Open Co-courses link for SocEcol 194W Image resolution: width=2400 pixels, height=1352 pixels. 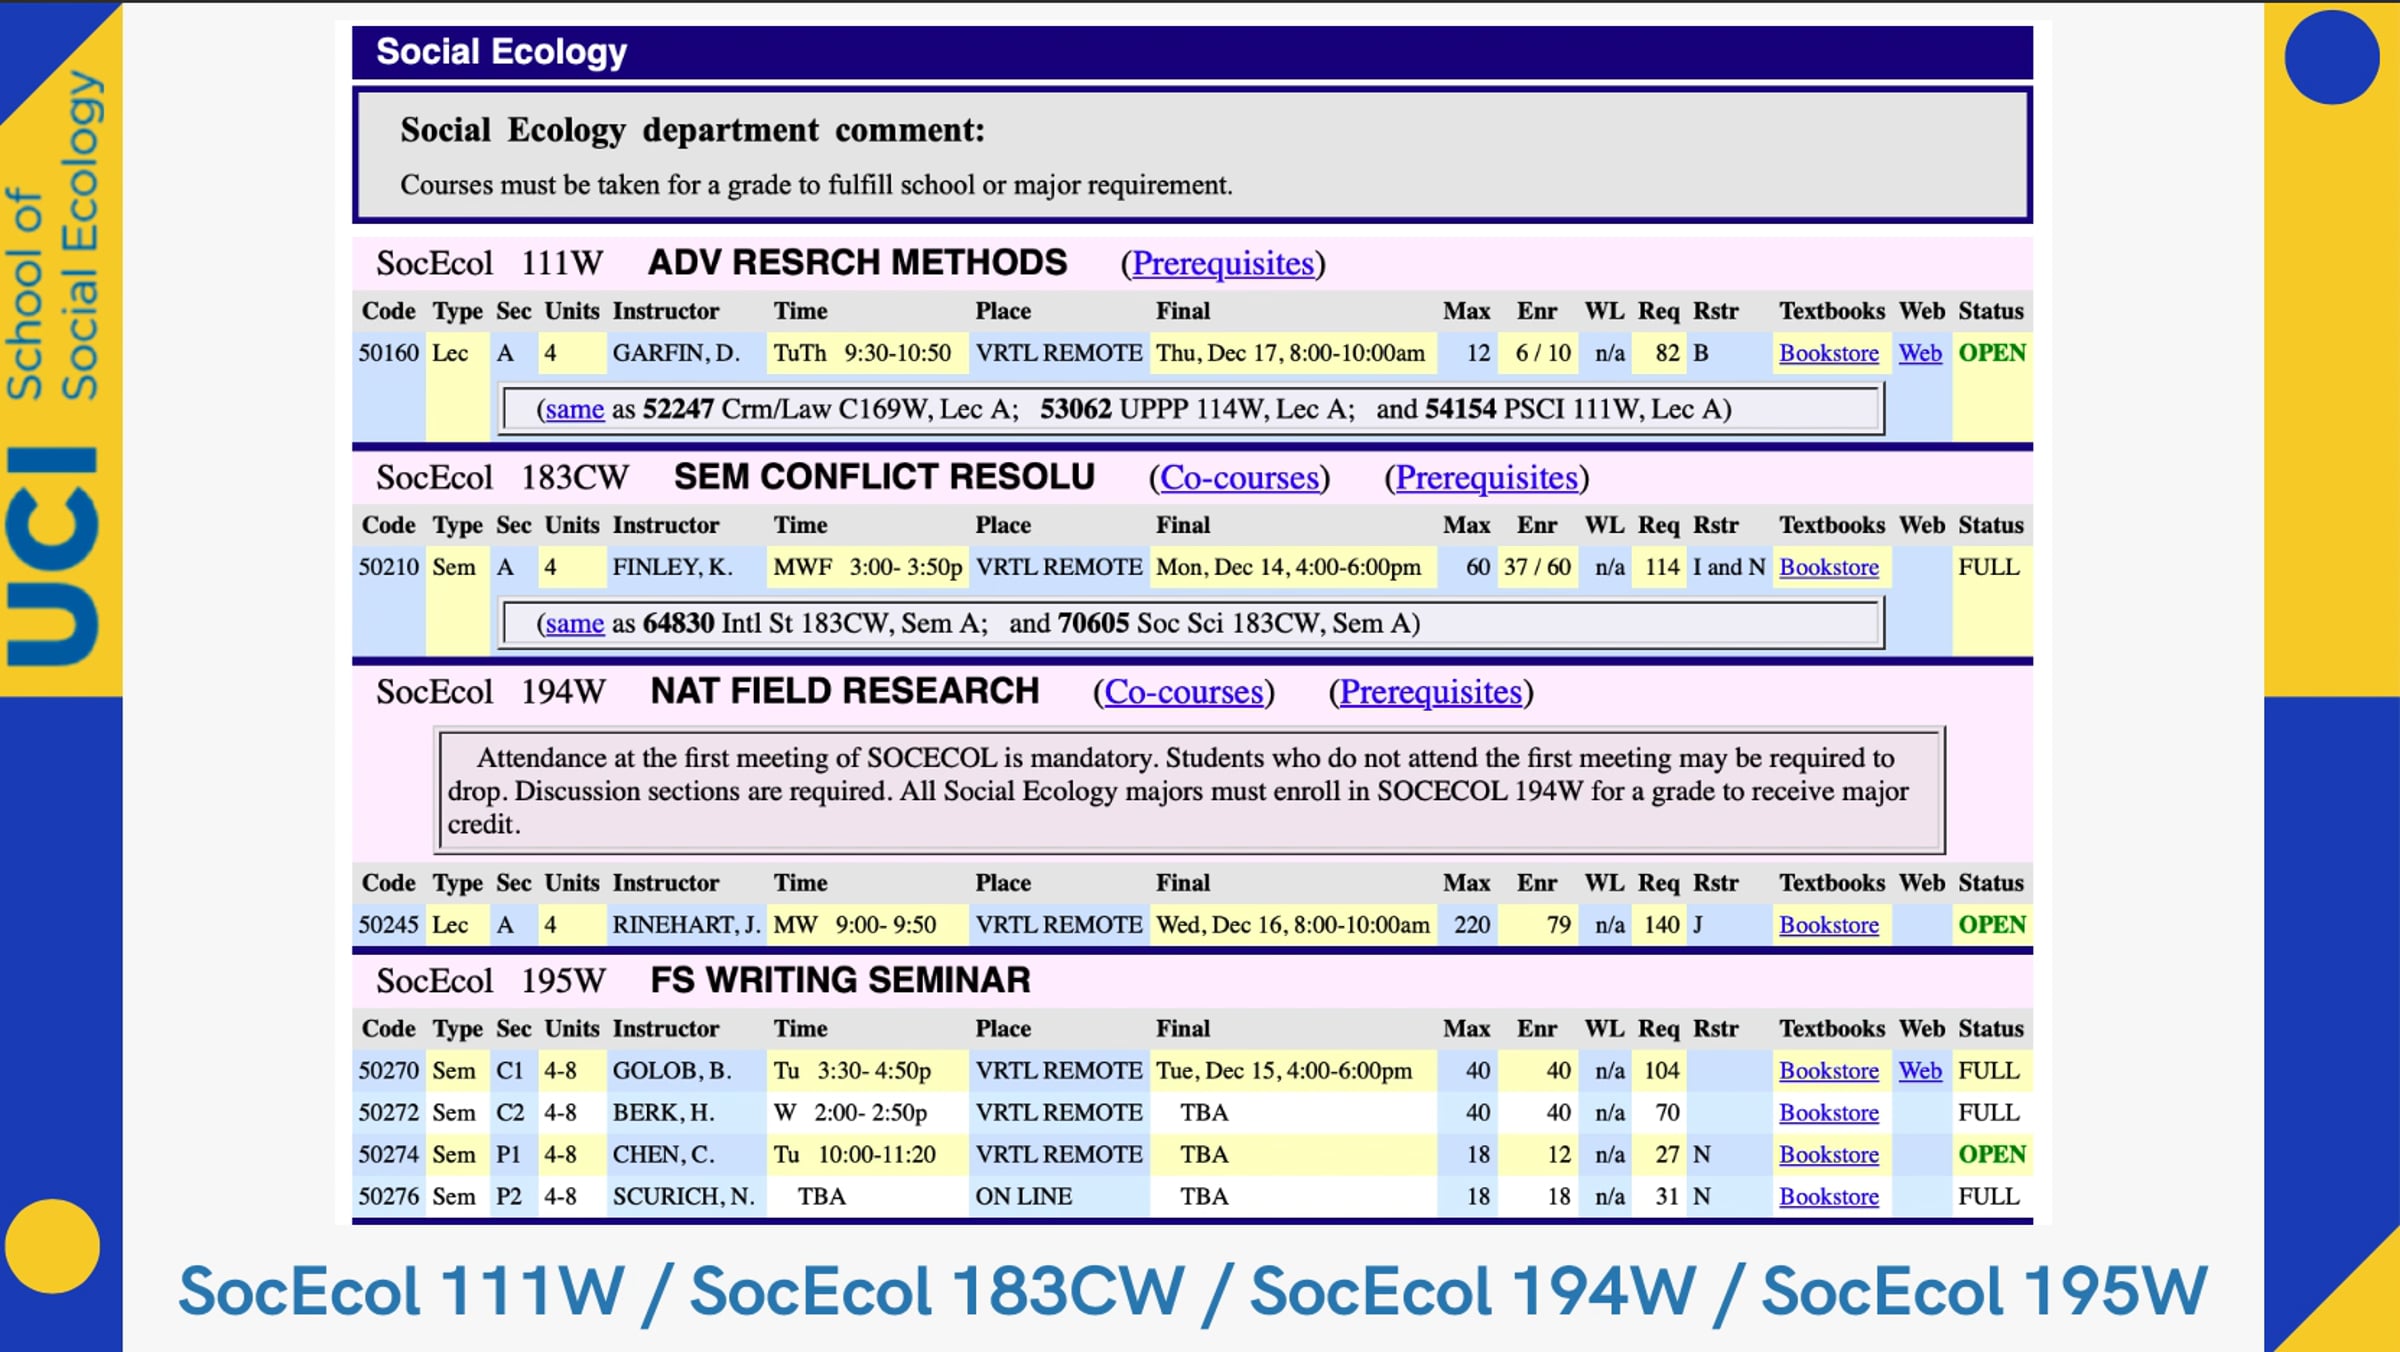tap(1183, 692)
